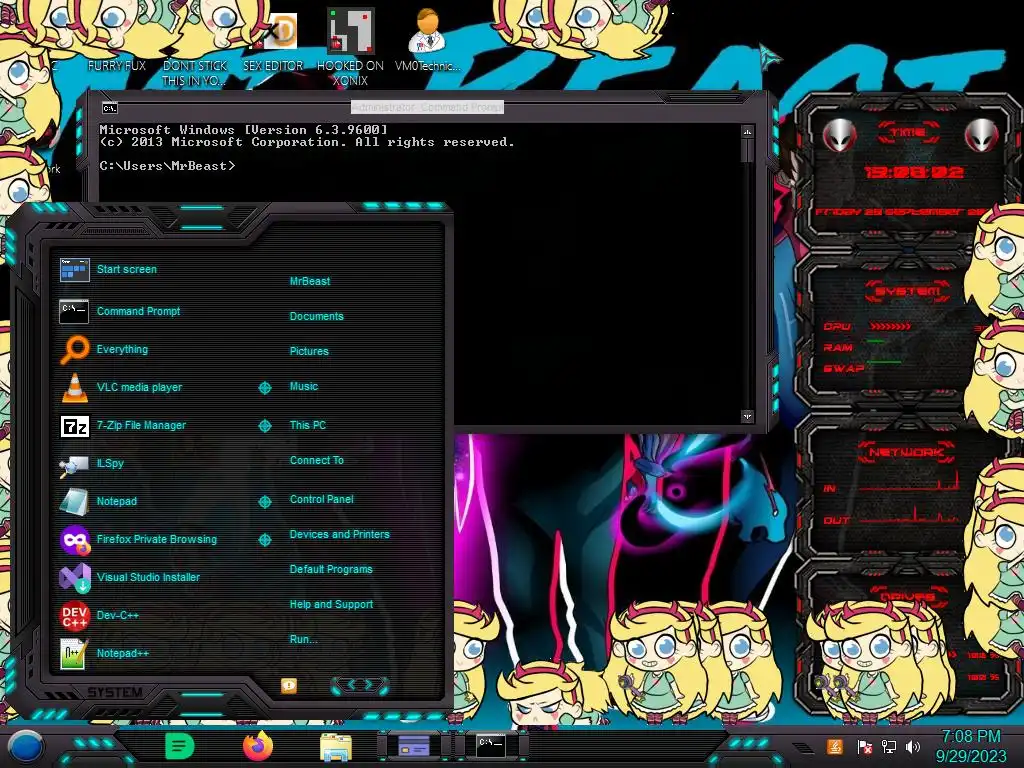Click the Administrator: Command Prompt title bar
This screenshot has width=1024, height=768.
coord(427,107)
